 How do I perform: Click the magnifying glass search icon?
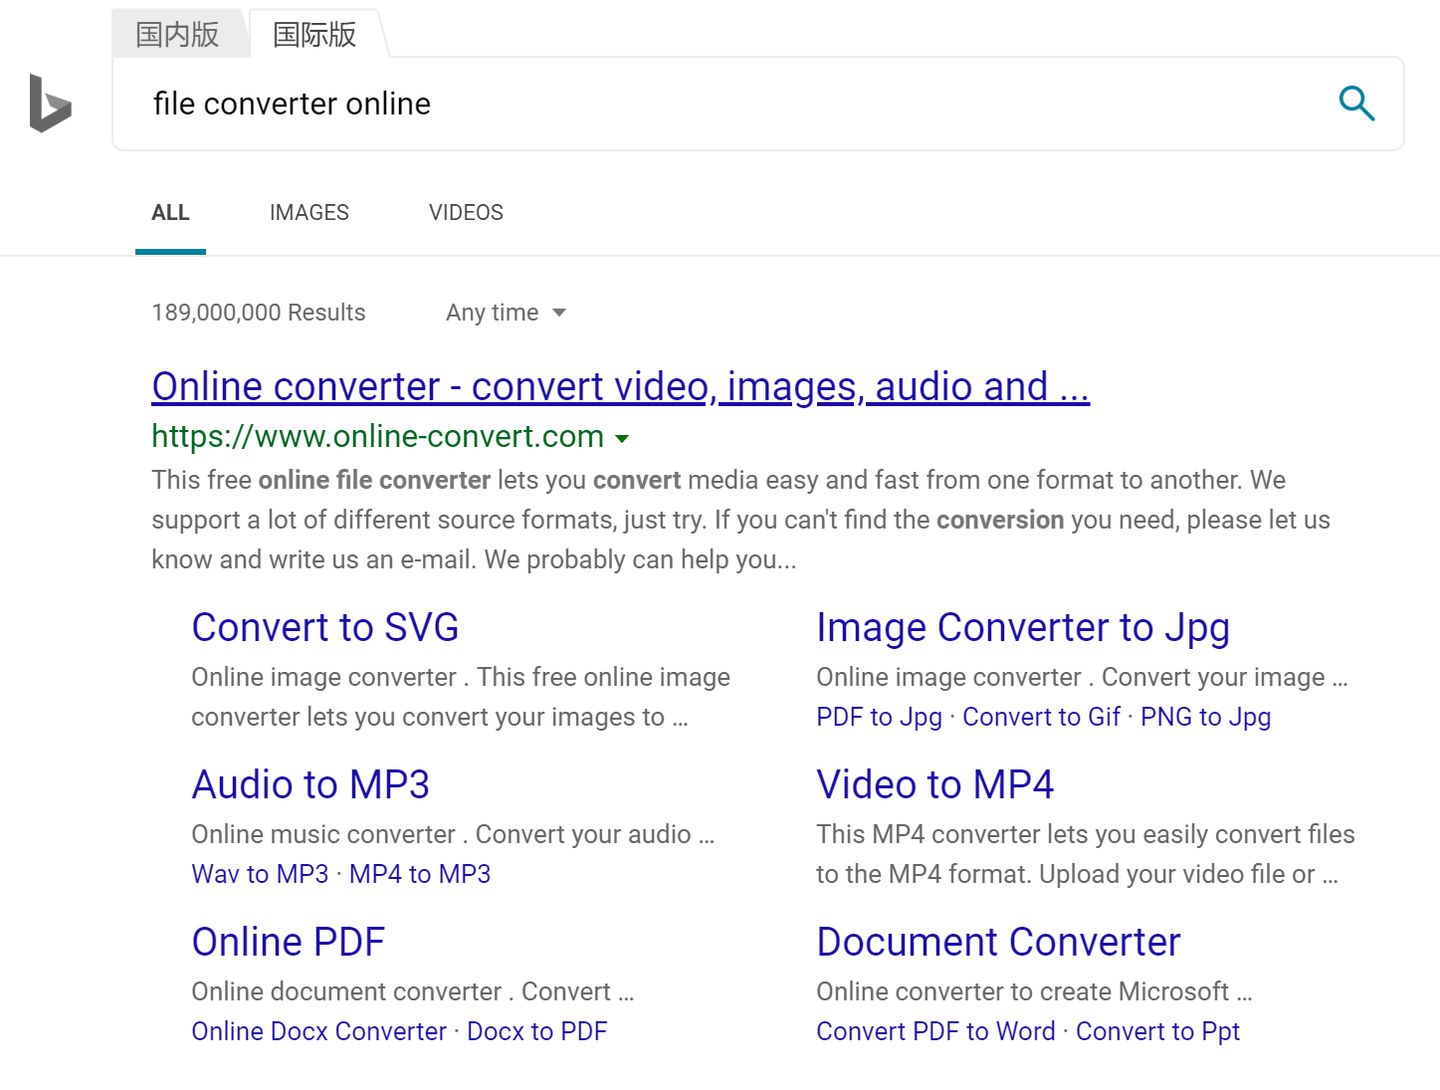[1356, 103]
